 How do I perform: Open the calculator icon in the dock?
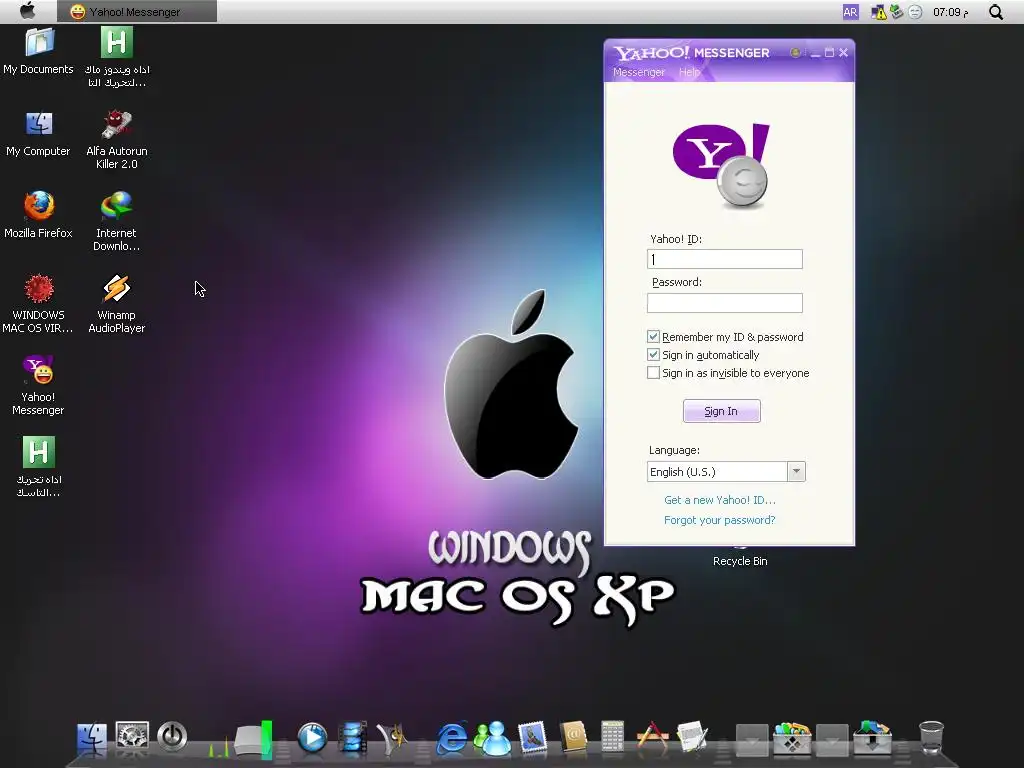(x=613, y=738)
